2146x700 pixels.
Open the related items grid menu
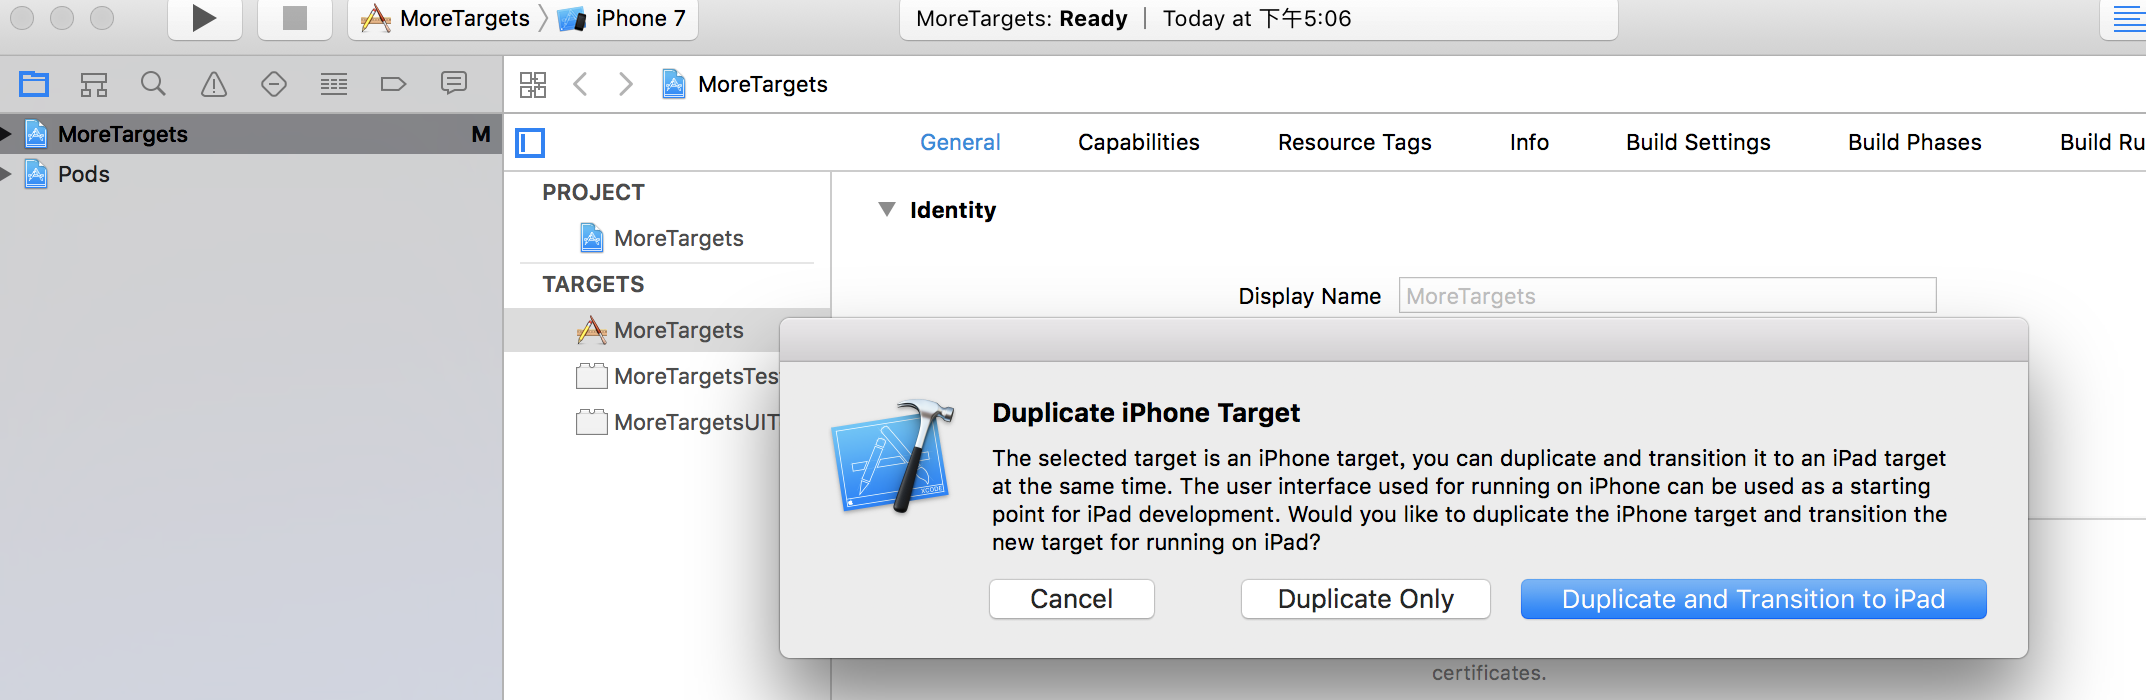[x=533, y=84]
